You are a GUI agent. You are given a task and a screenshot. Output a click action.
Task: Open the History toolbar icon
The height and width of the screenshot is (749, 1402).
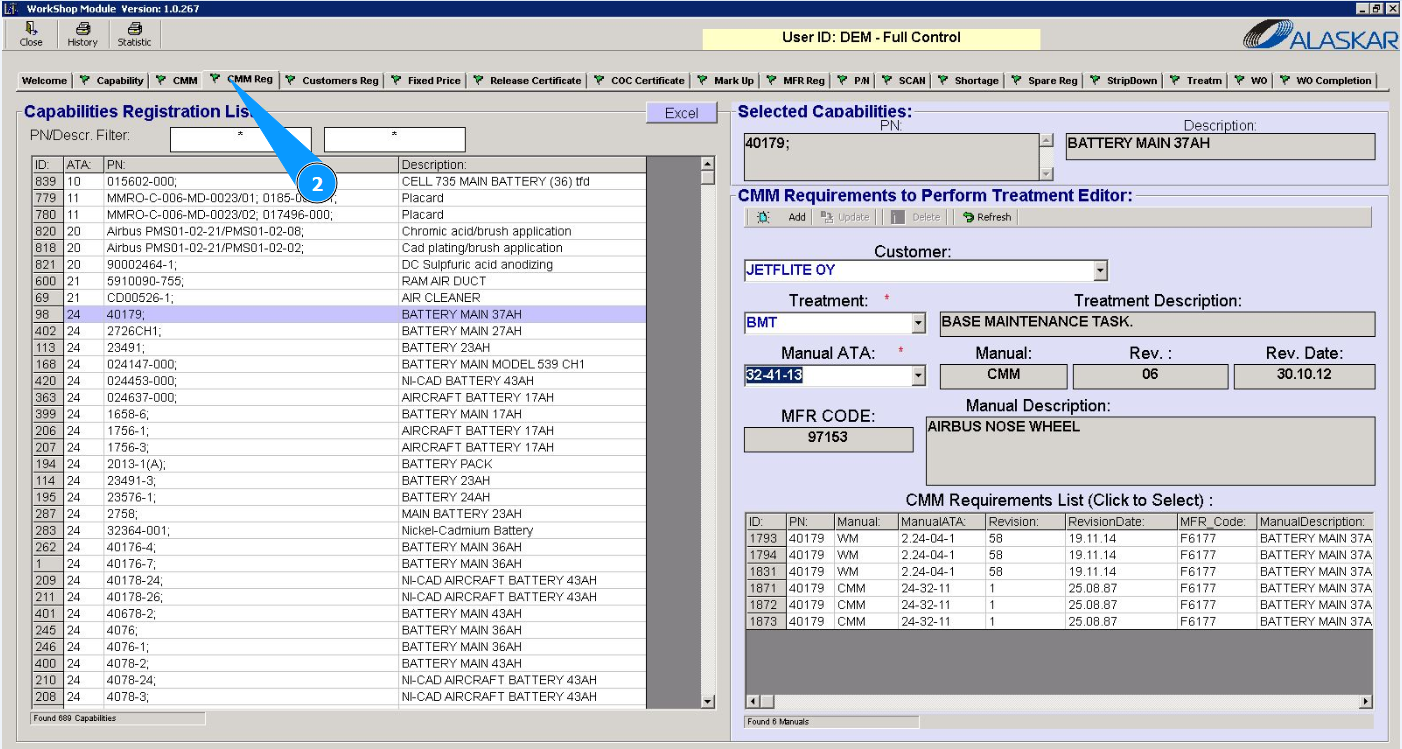pos(82,35)
